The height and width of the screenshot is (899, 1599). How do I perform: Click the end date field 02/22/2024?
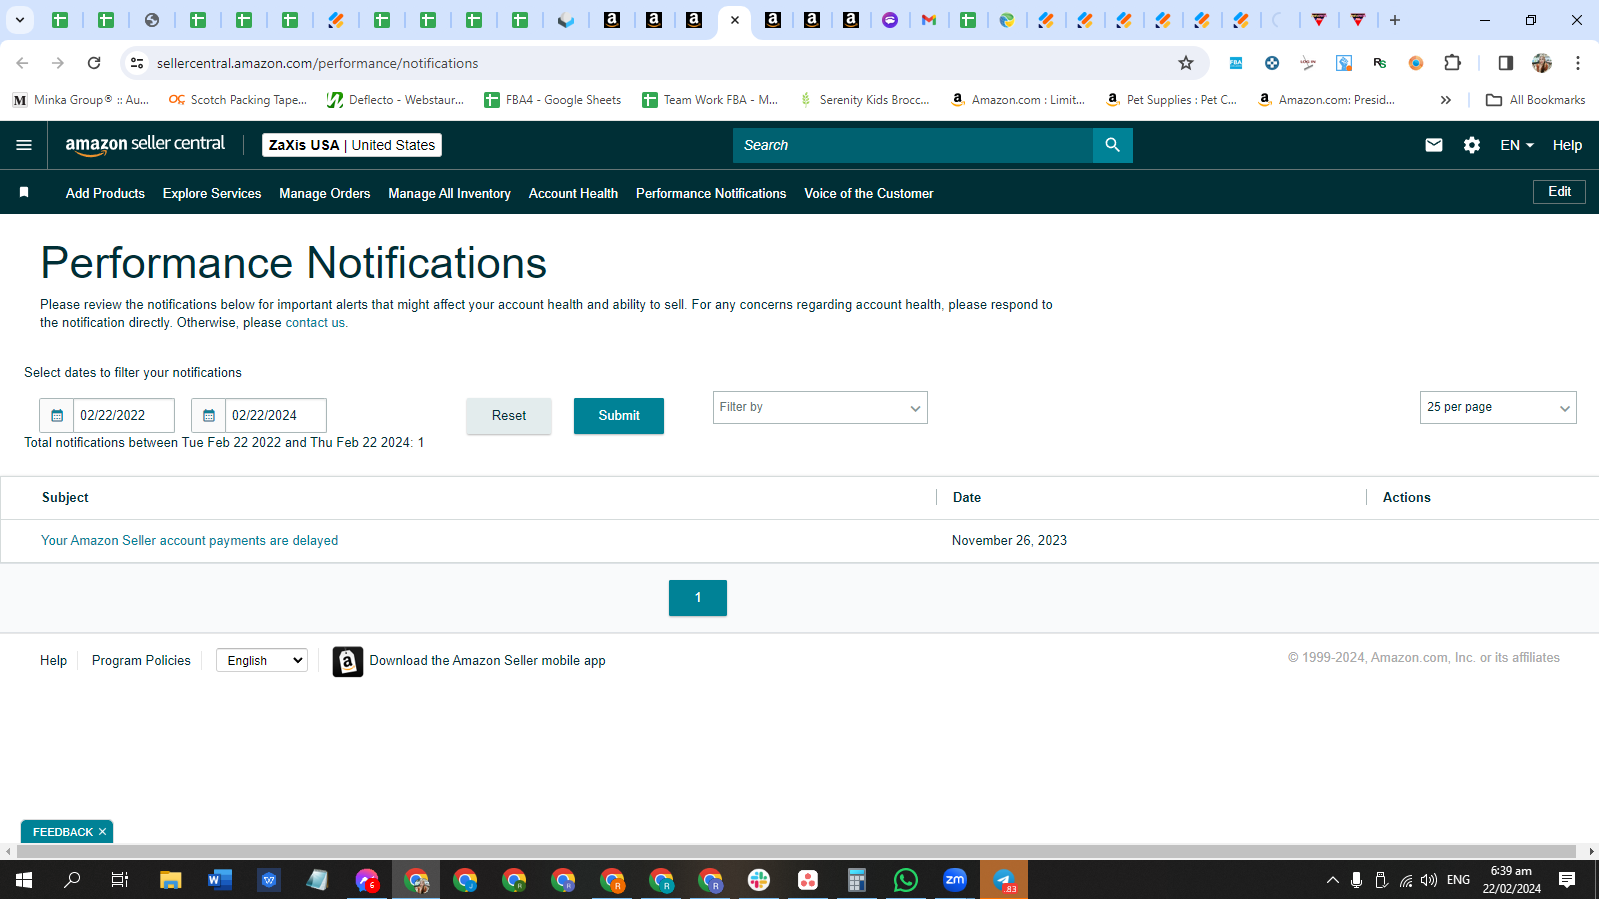pos(276,415)
